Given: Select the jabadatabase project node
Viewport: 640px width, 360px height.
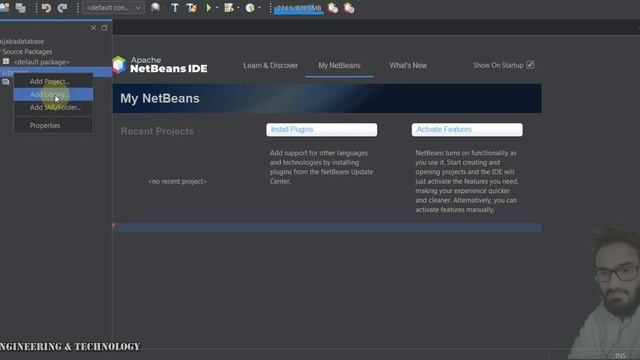Looking at the screenshot, I should (x=22, y=41).
